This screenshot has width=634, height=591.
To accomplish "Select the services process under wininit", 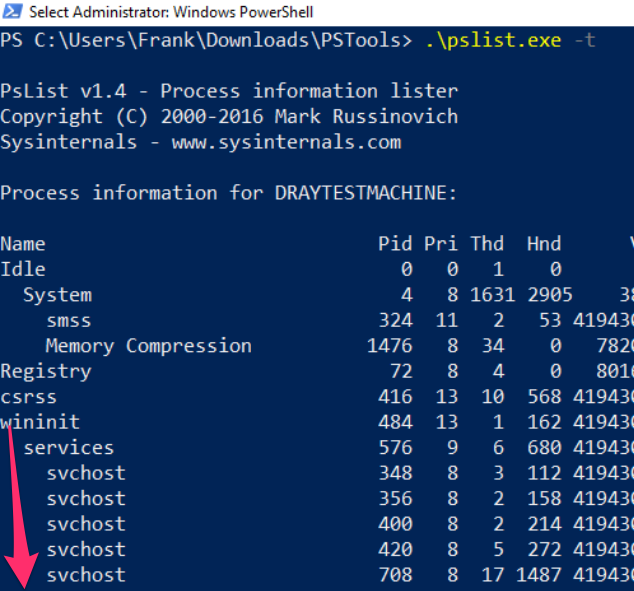I will tap(69, 448).
